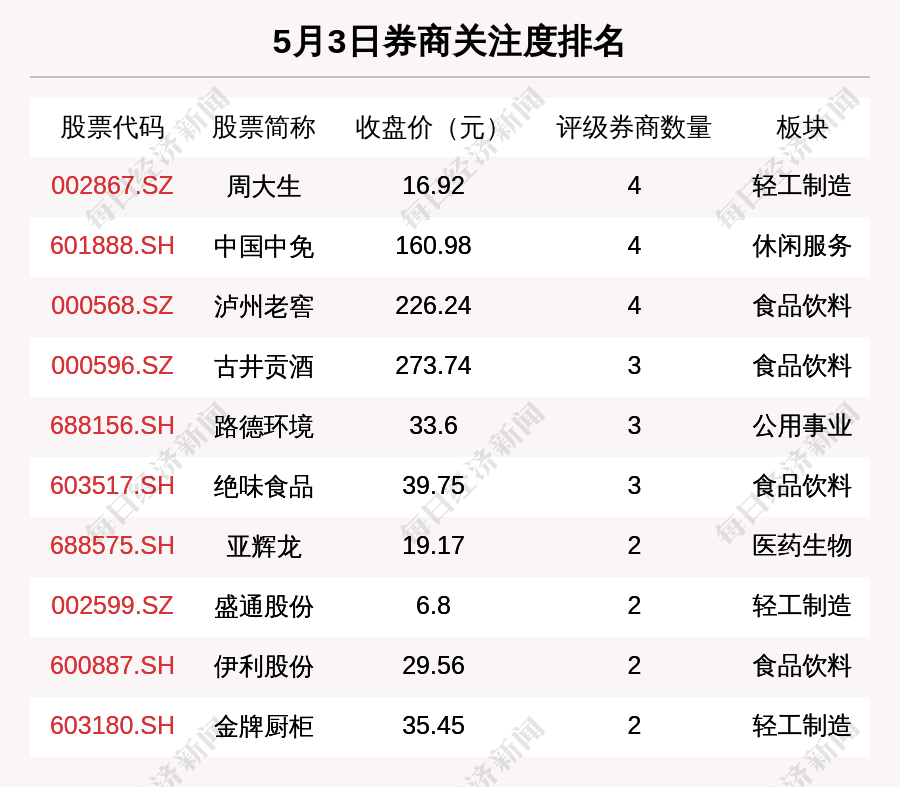Select stock code 000596.SZ
Image resolution: width=900 pixels, height=787 pixels.
[x=112, y=366]
